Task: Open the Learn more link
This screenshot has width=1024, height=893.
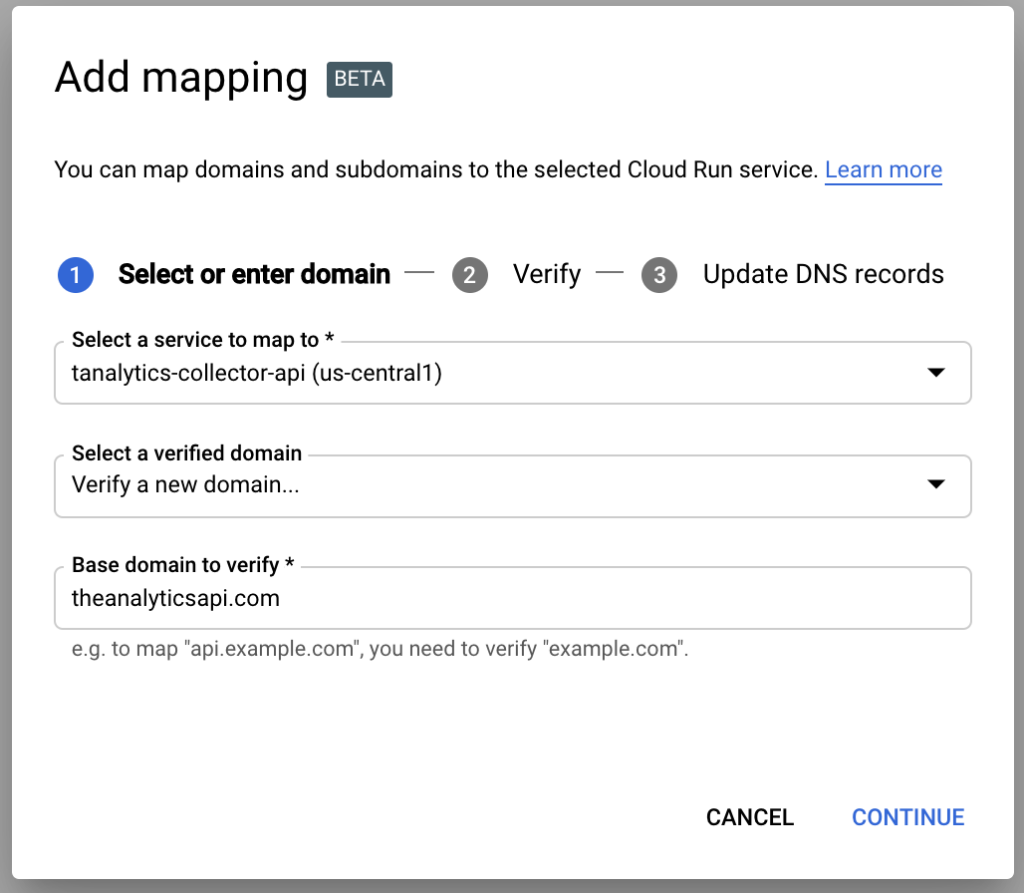Action: tap(883, 170)
